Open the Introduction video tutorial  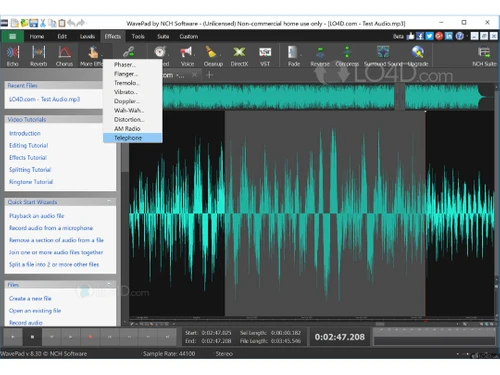click(x=25, y=133)
